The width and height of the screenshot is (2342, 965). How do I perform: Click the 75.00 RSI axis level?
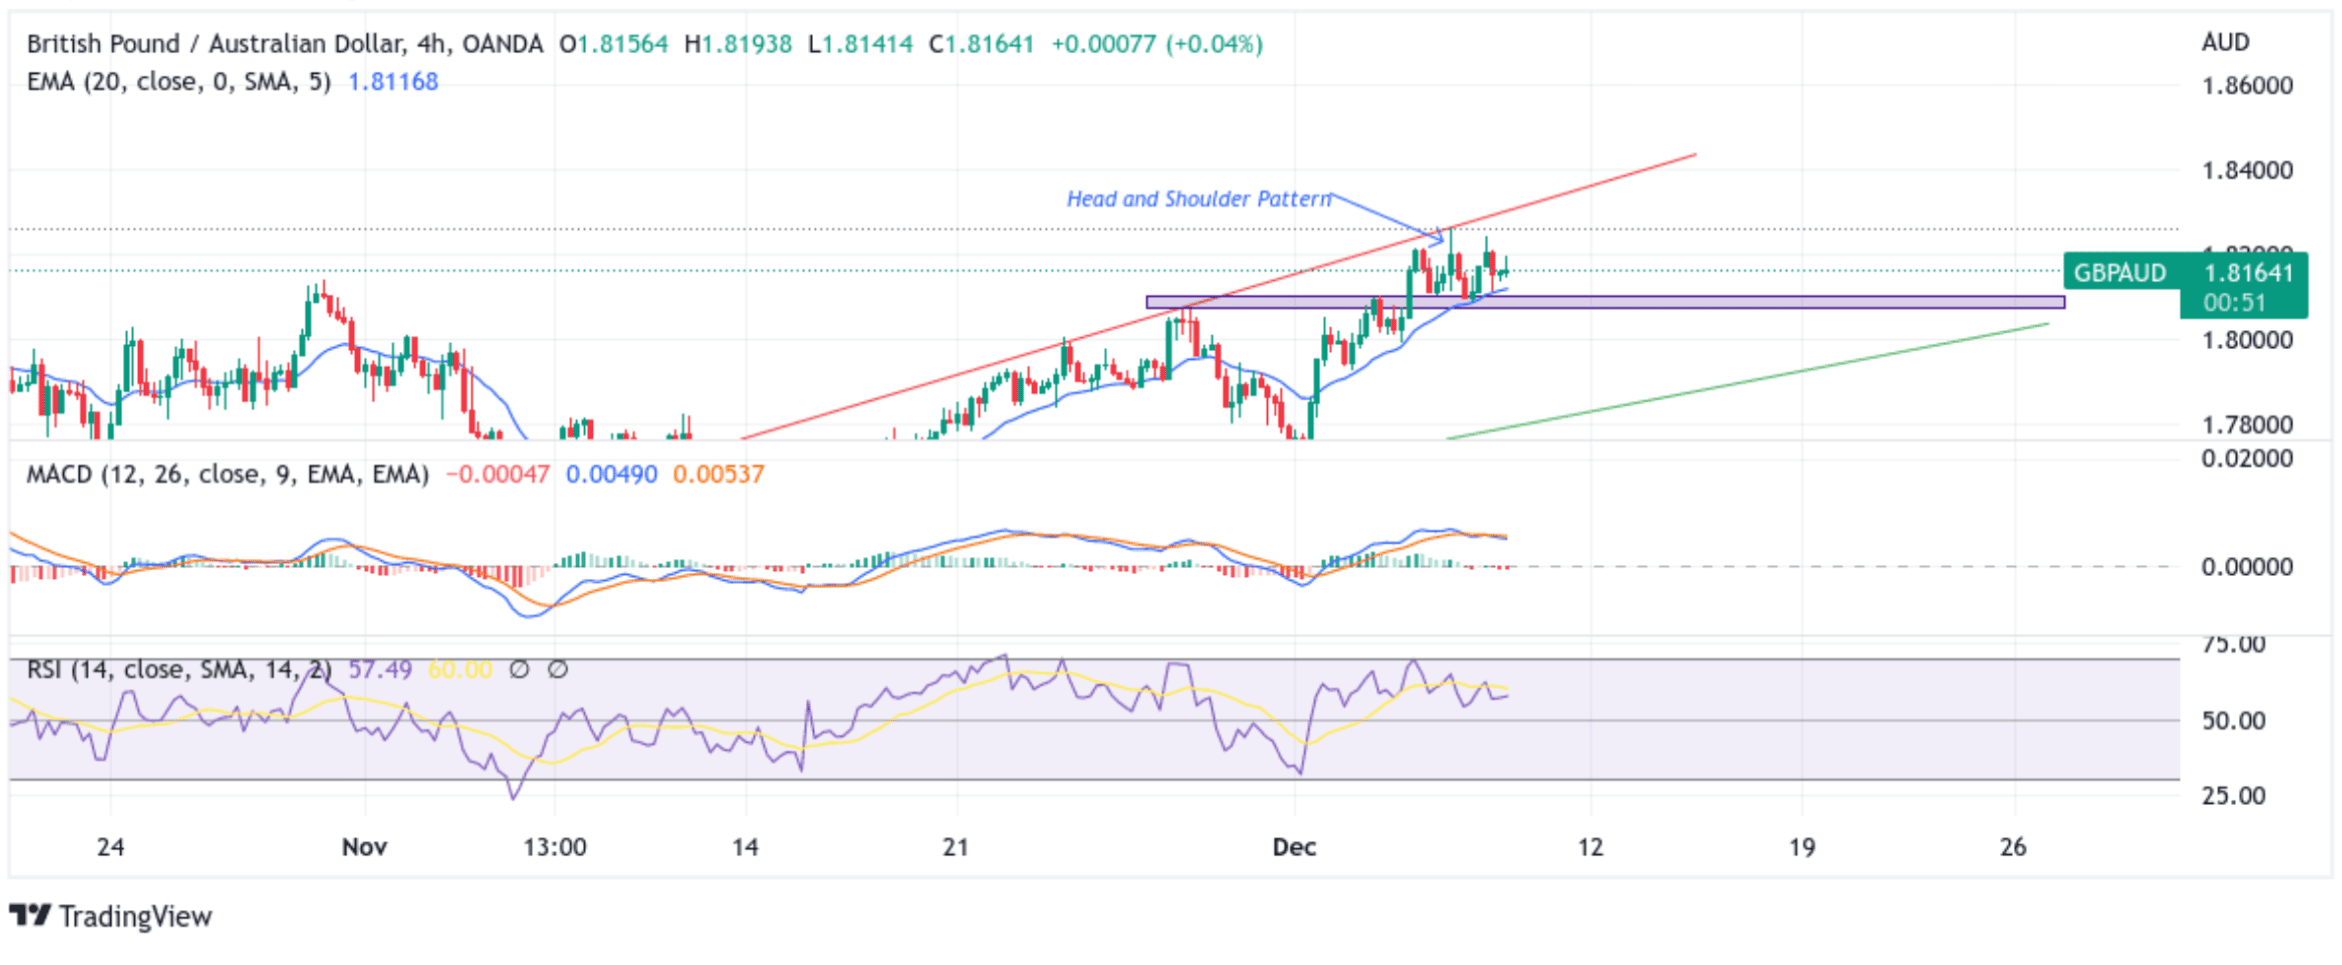coord(2233,644)
